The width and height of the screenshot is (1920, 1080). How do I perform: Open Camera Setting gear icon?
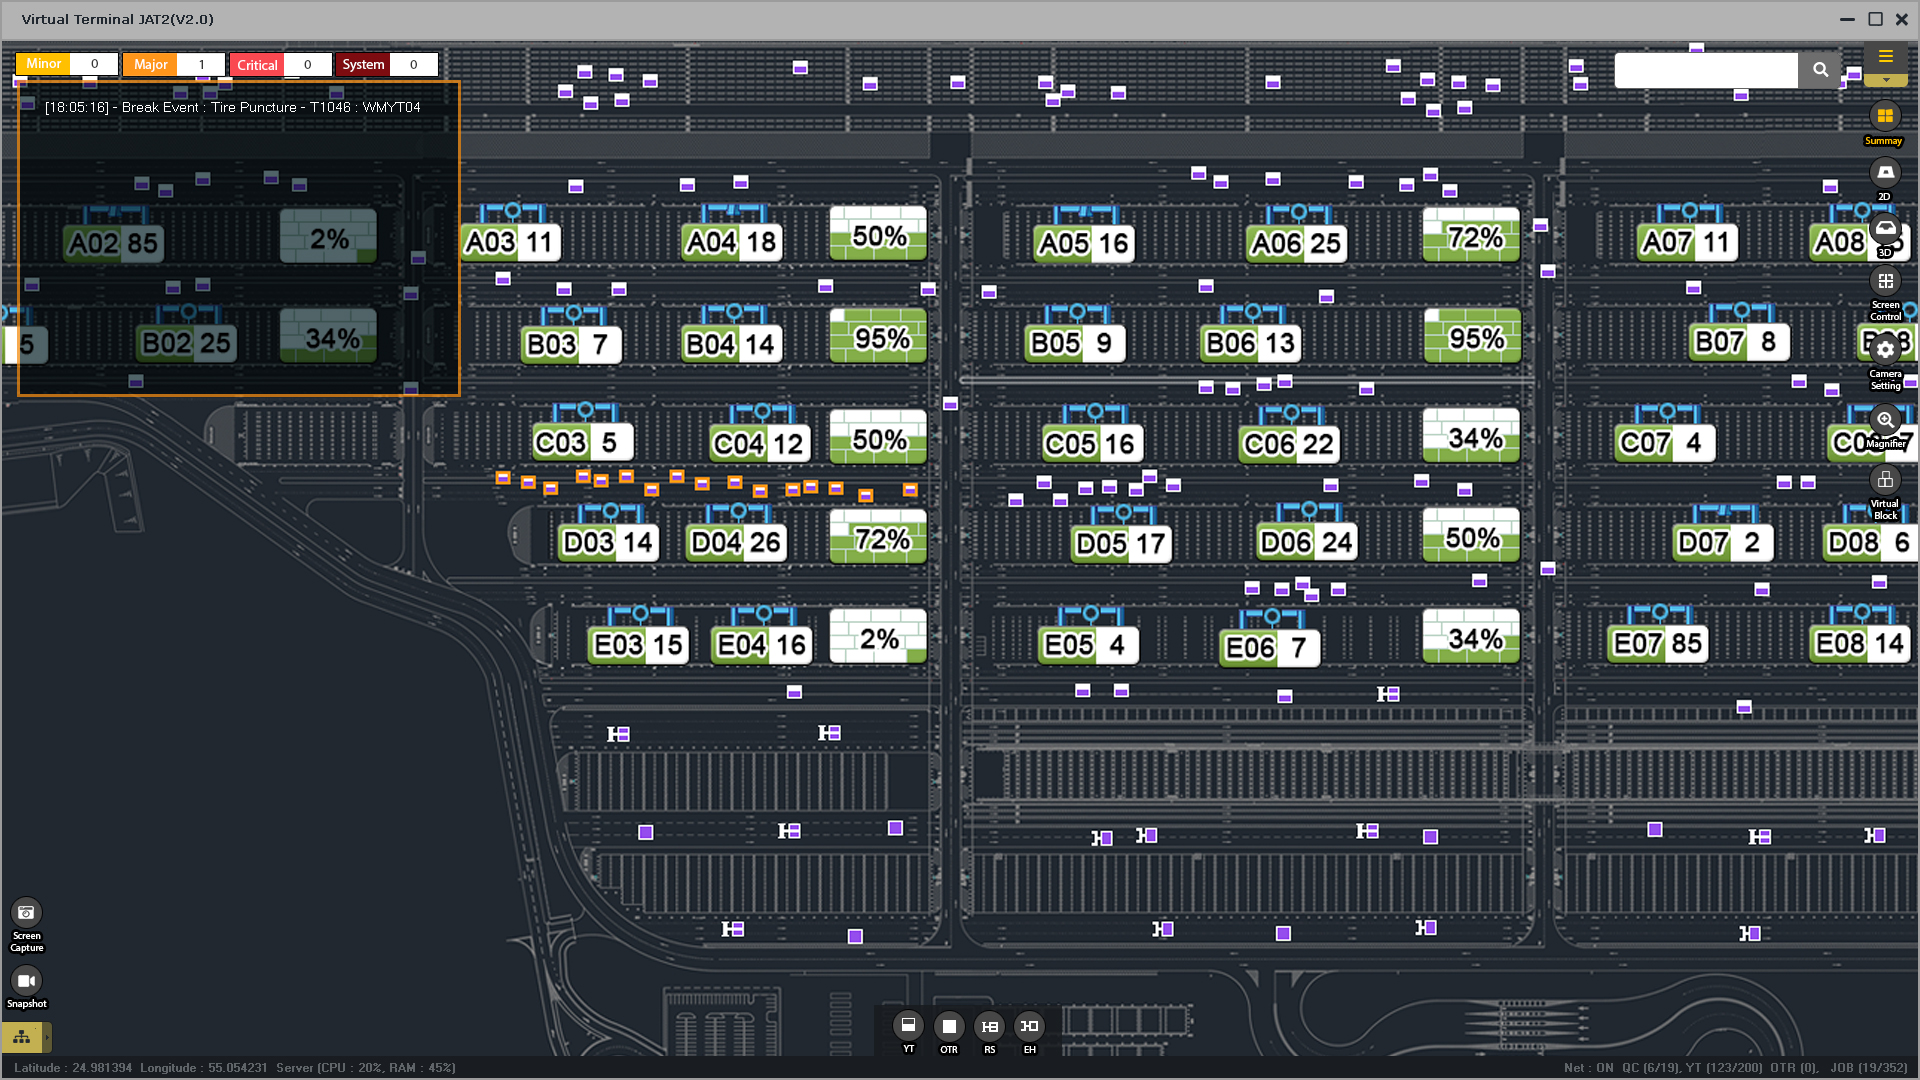click(x=1885, y=349)
